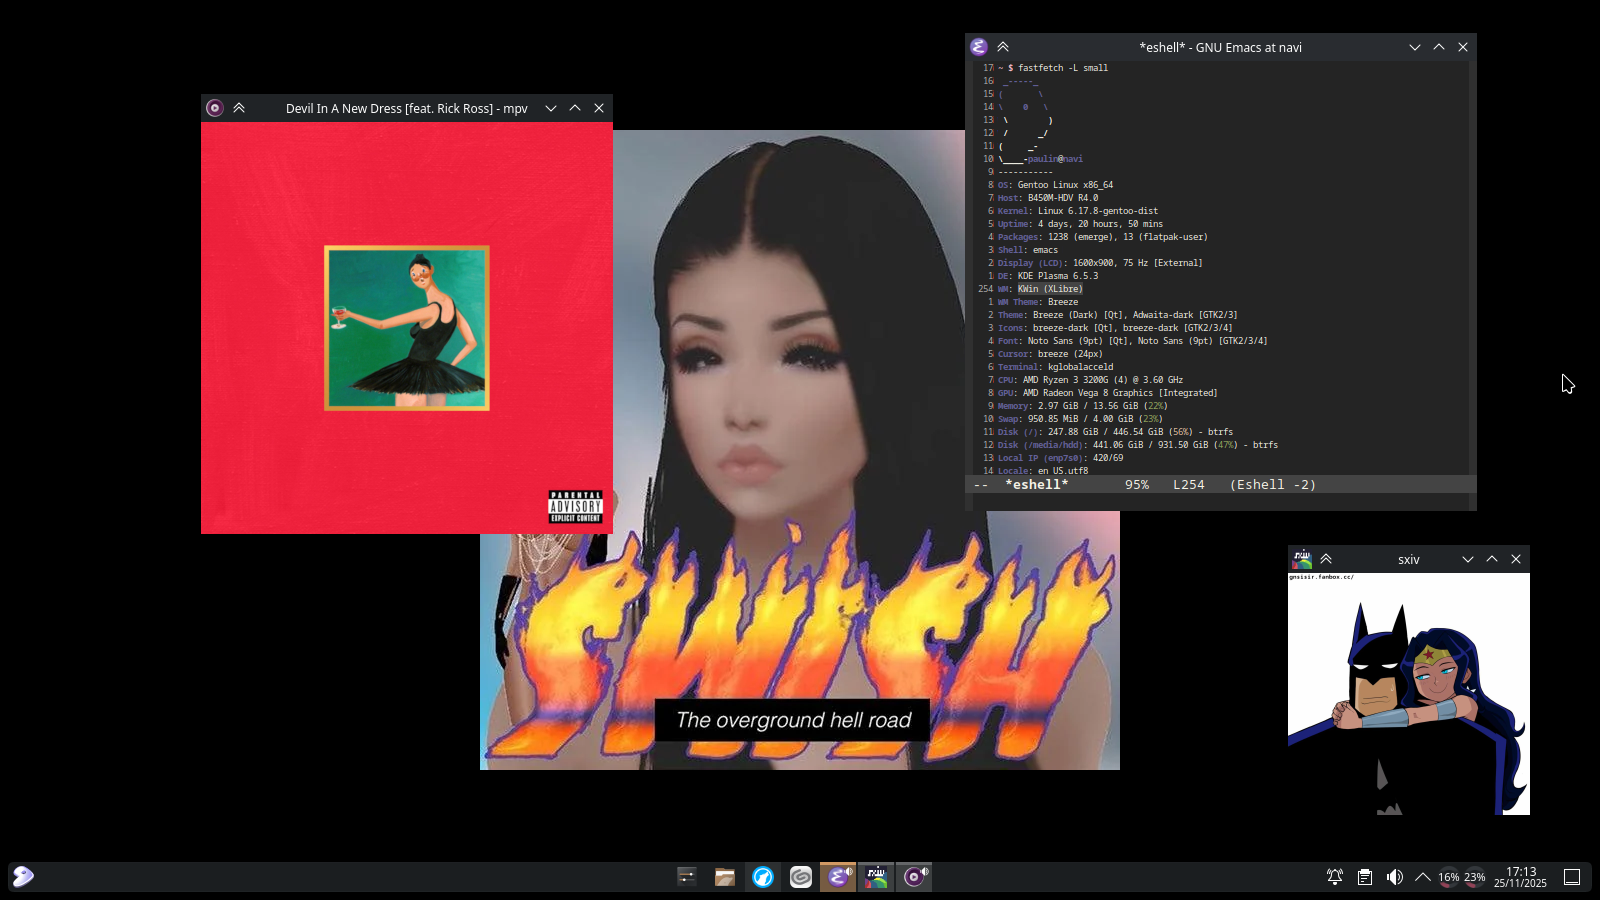Click the CPU AMD Ryzen 3 line
Image resolution: width=1600 pixels, height=900 pixels.
point(1090,380)
